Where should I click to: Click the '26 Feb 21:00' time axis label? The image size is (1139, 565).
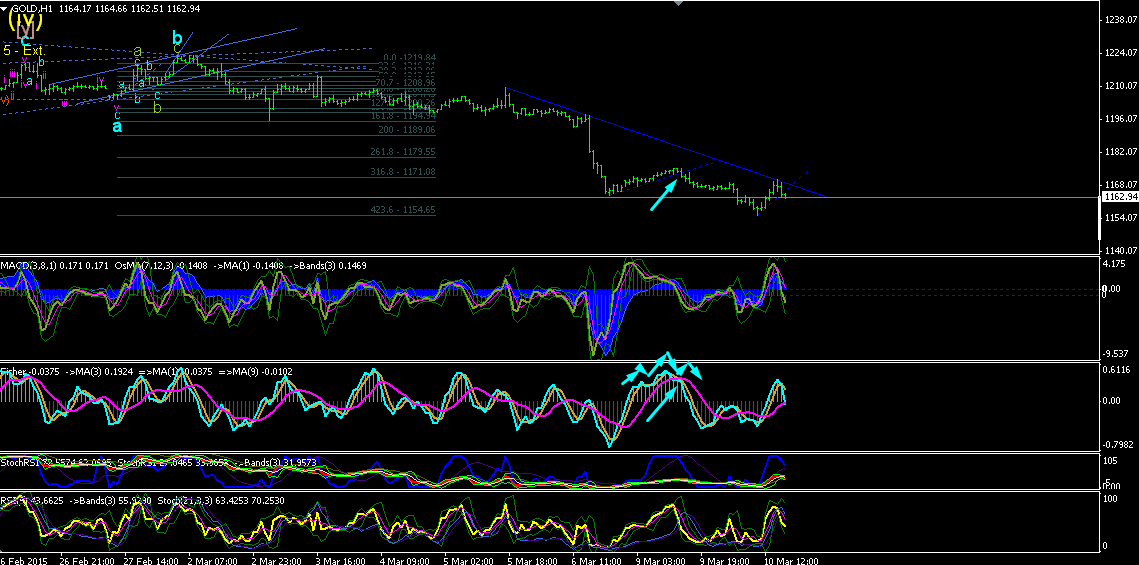pyautogui.click(x=87, y=561)
